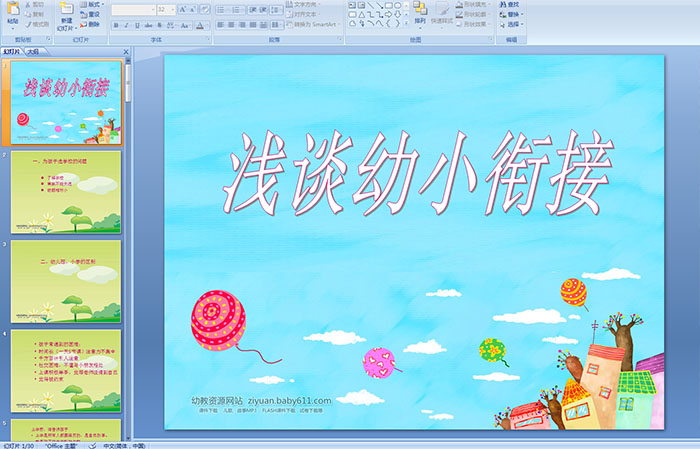
Task: Click the title text 浅谈幼小衔接 on slide
Action: pyautogui.click(x=419, y=173)
